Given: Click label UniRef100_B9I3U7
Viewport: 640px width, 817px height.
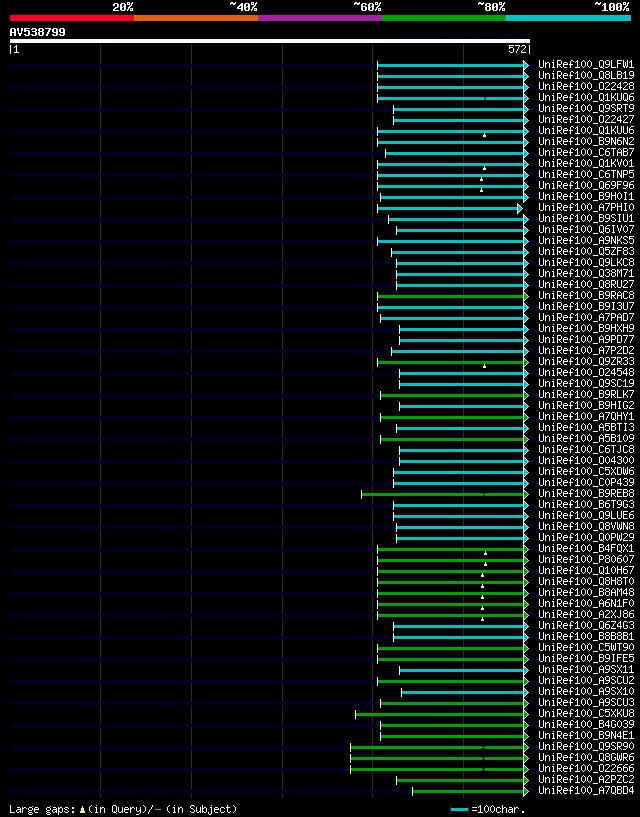Looking at the screenshot, I should pos(586,306).
